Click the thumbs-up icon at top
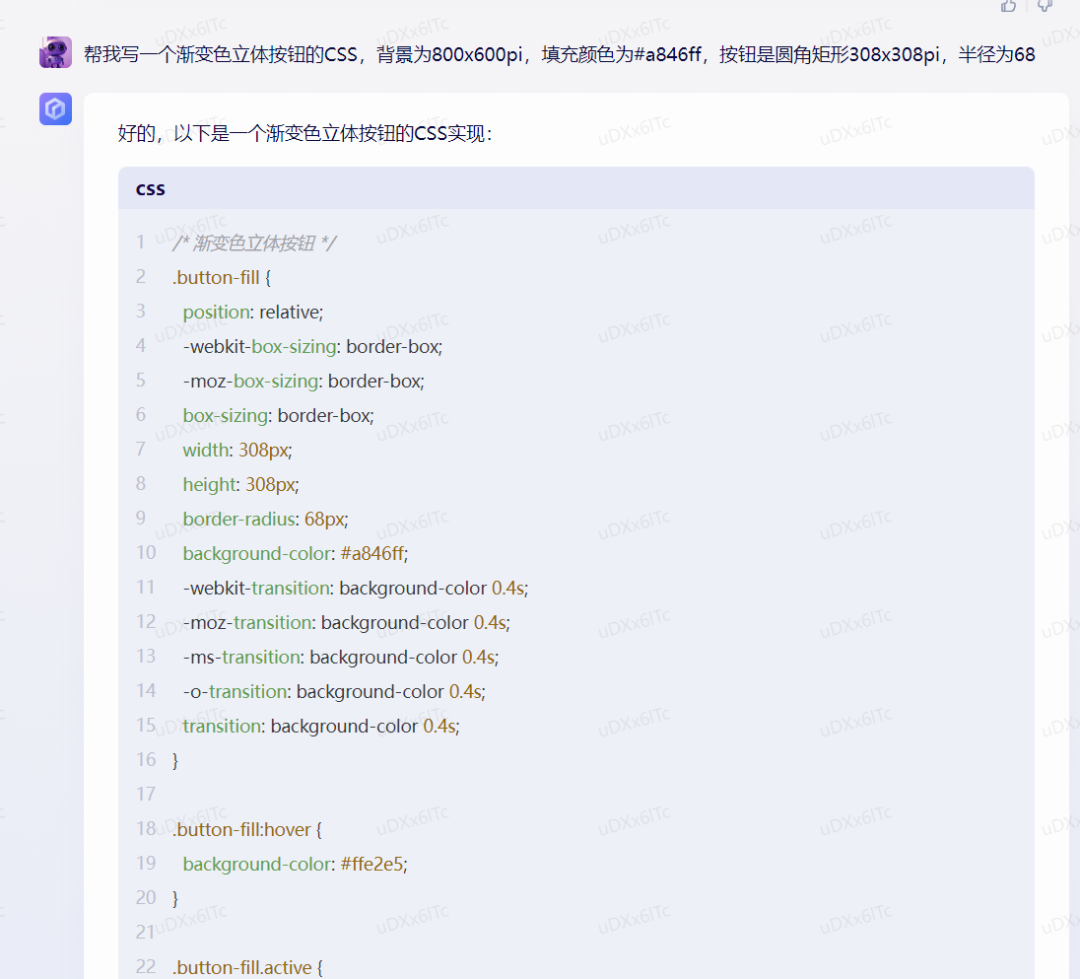Screen dimensions: 1080x979 (x=1008, y=6)
